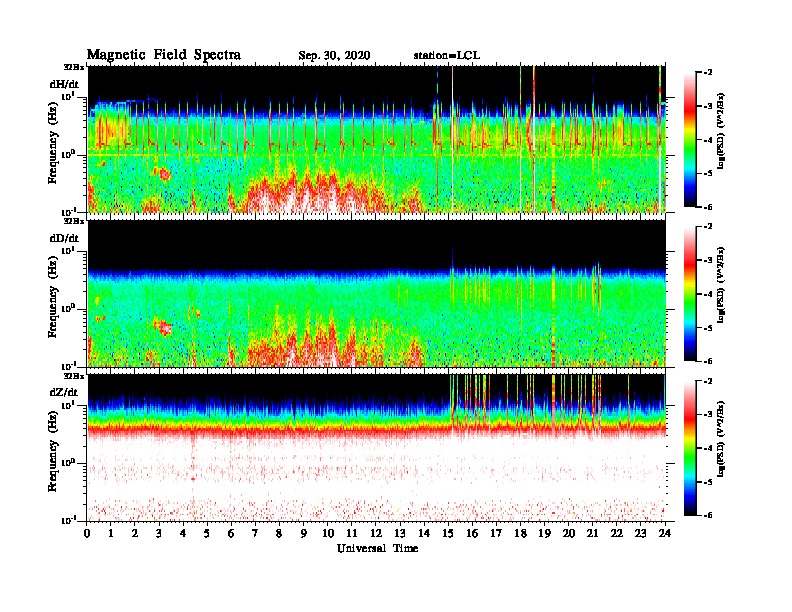Screen dimensions: 792x612
Task: Select the date text "Sep. 30, 2020"
Action: (334, 56)
